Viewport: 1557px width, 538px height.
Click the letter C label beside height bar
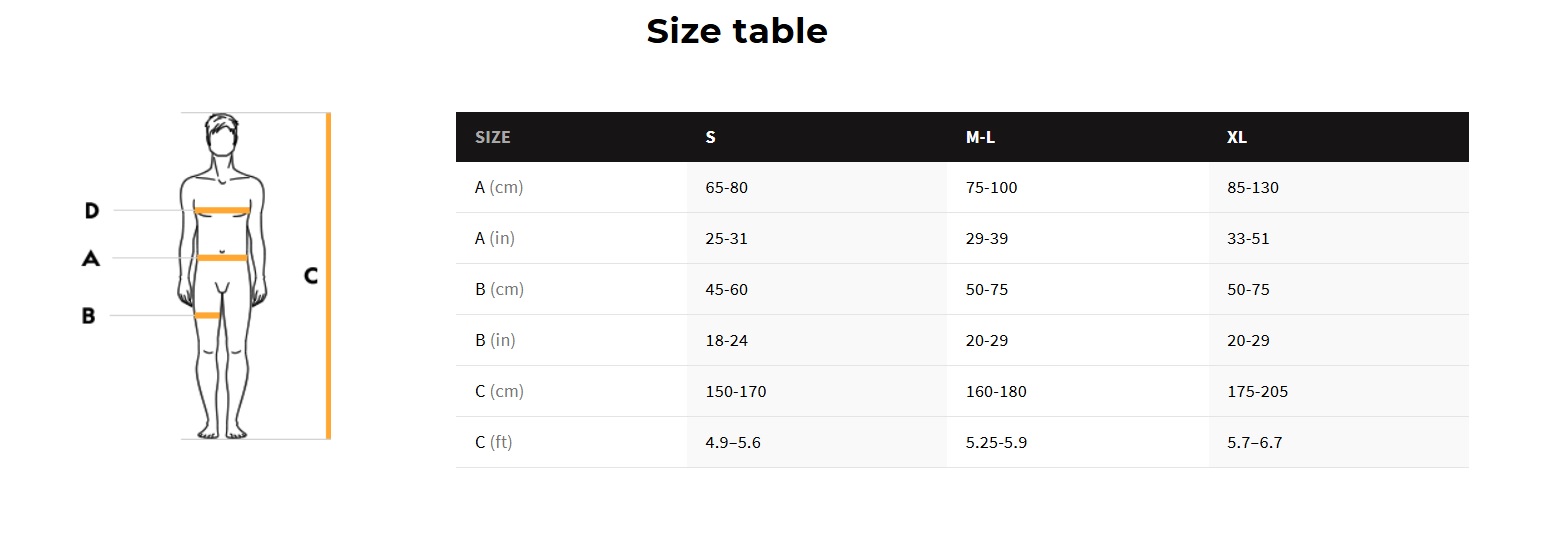click(311, 275)
